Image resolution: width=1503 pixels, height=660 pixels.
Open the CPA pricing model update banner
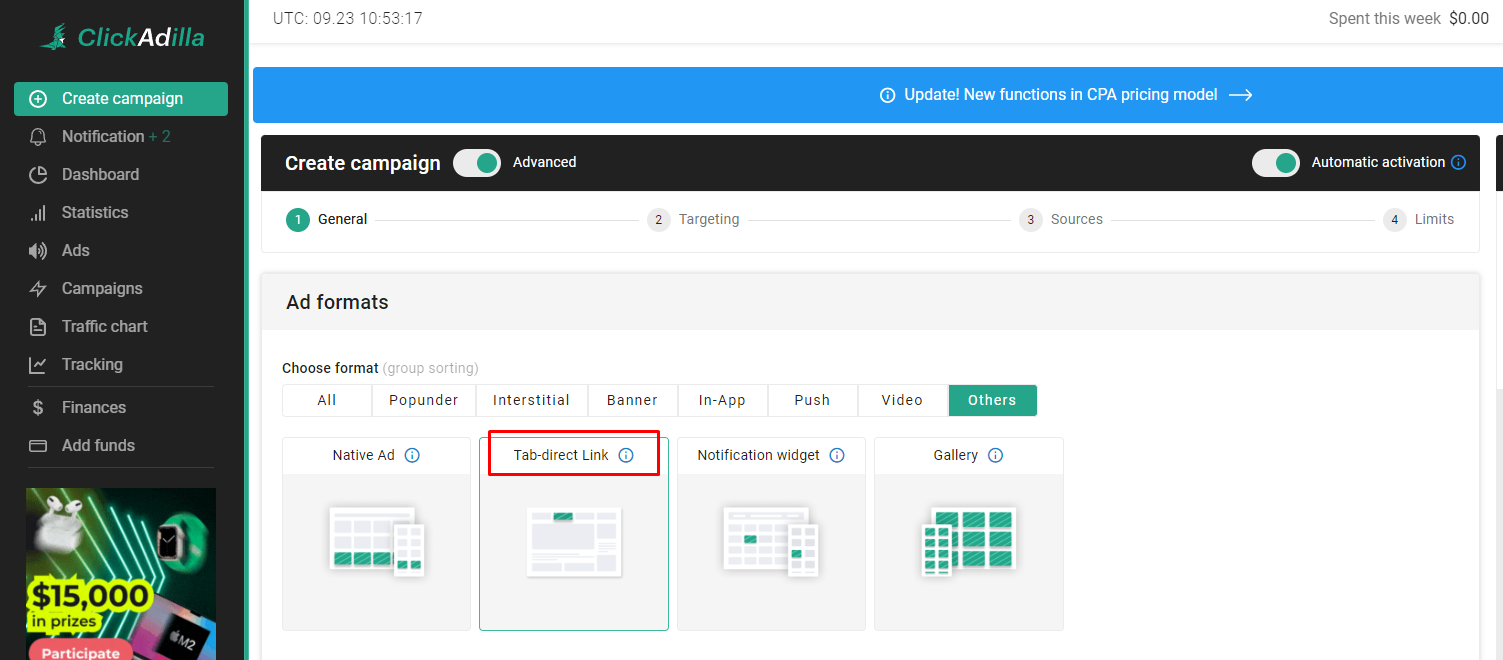point(1065,94)
